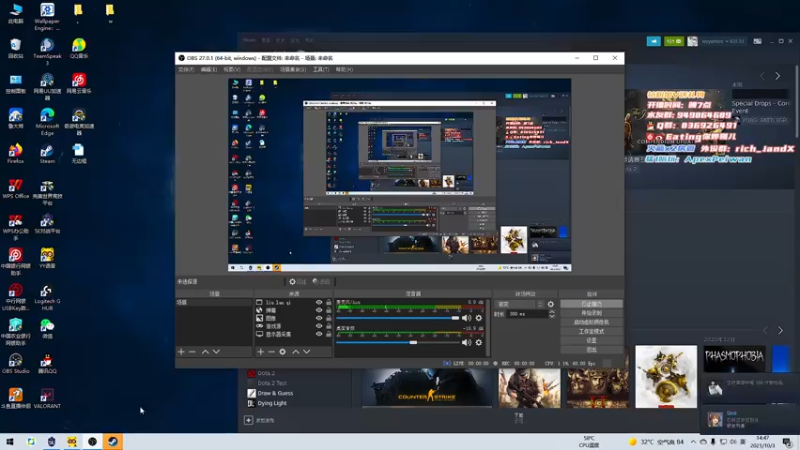800x450 pixels.
Task: Go to next Steam shelf item near Phasmophobia
Action: 781,331
